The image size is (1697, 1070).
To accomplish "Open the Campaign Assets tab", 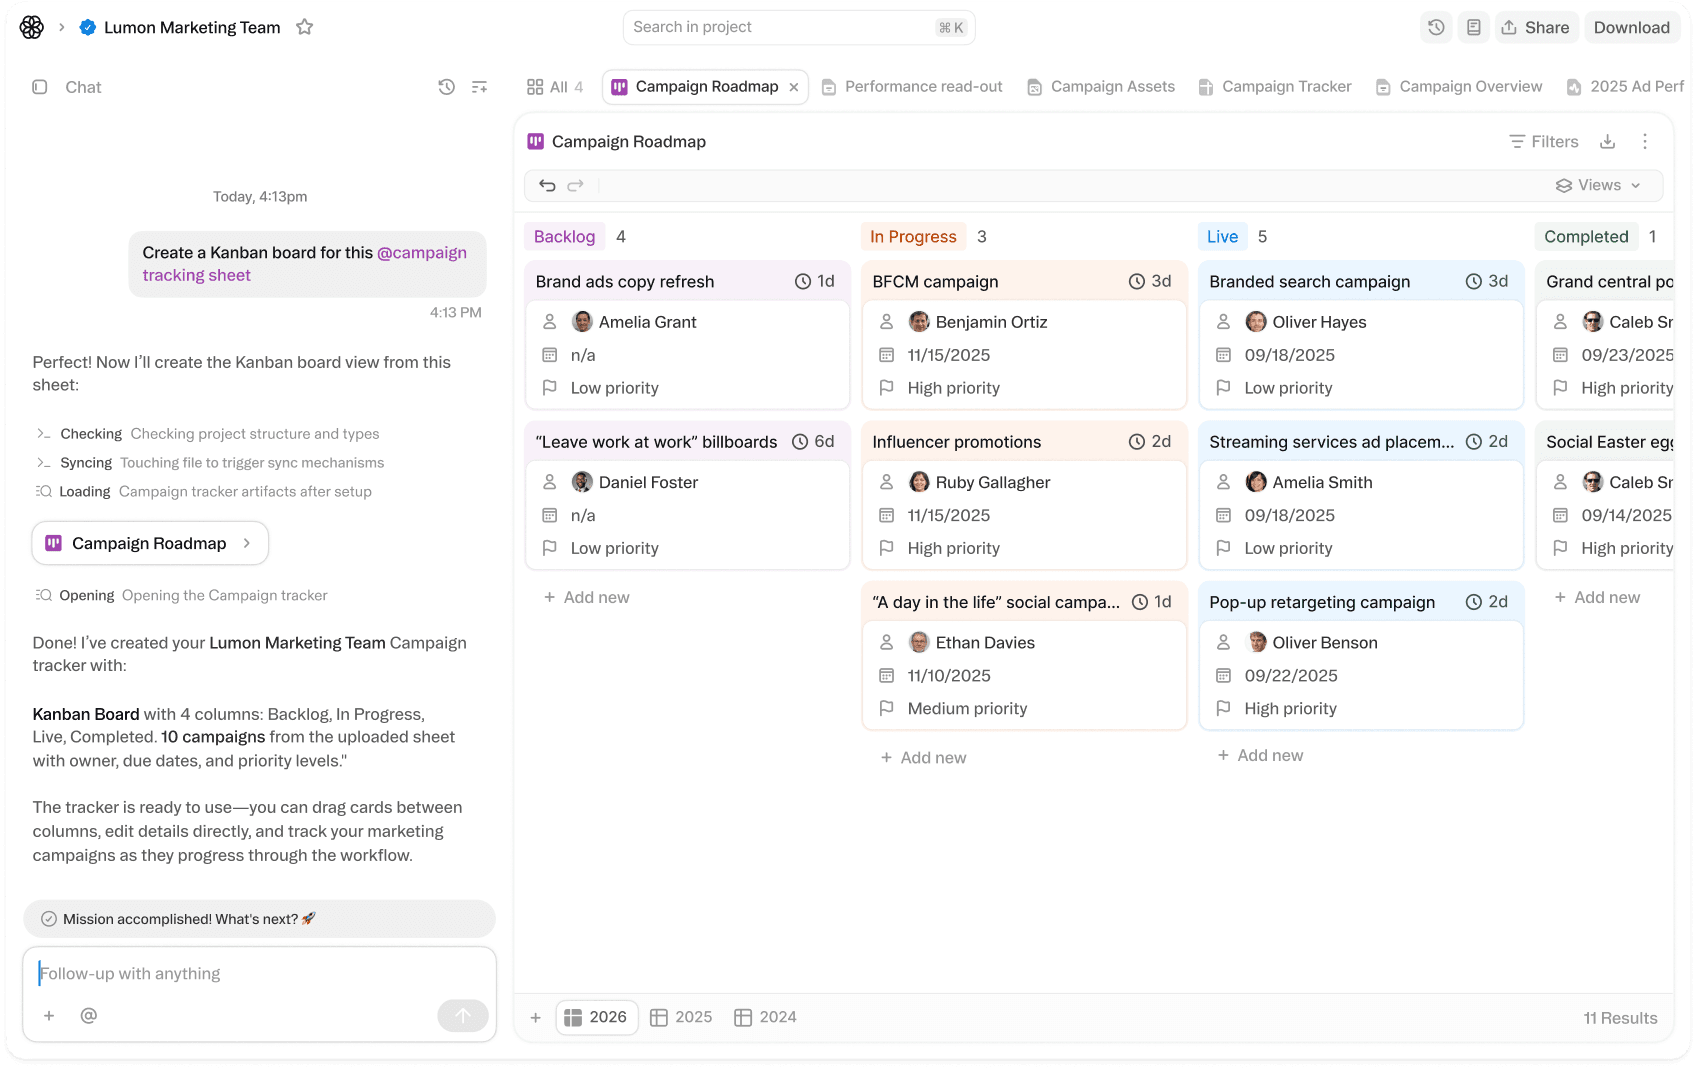I will [x=1100, y=86].
